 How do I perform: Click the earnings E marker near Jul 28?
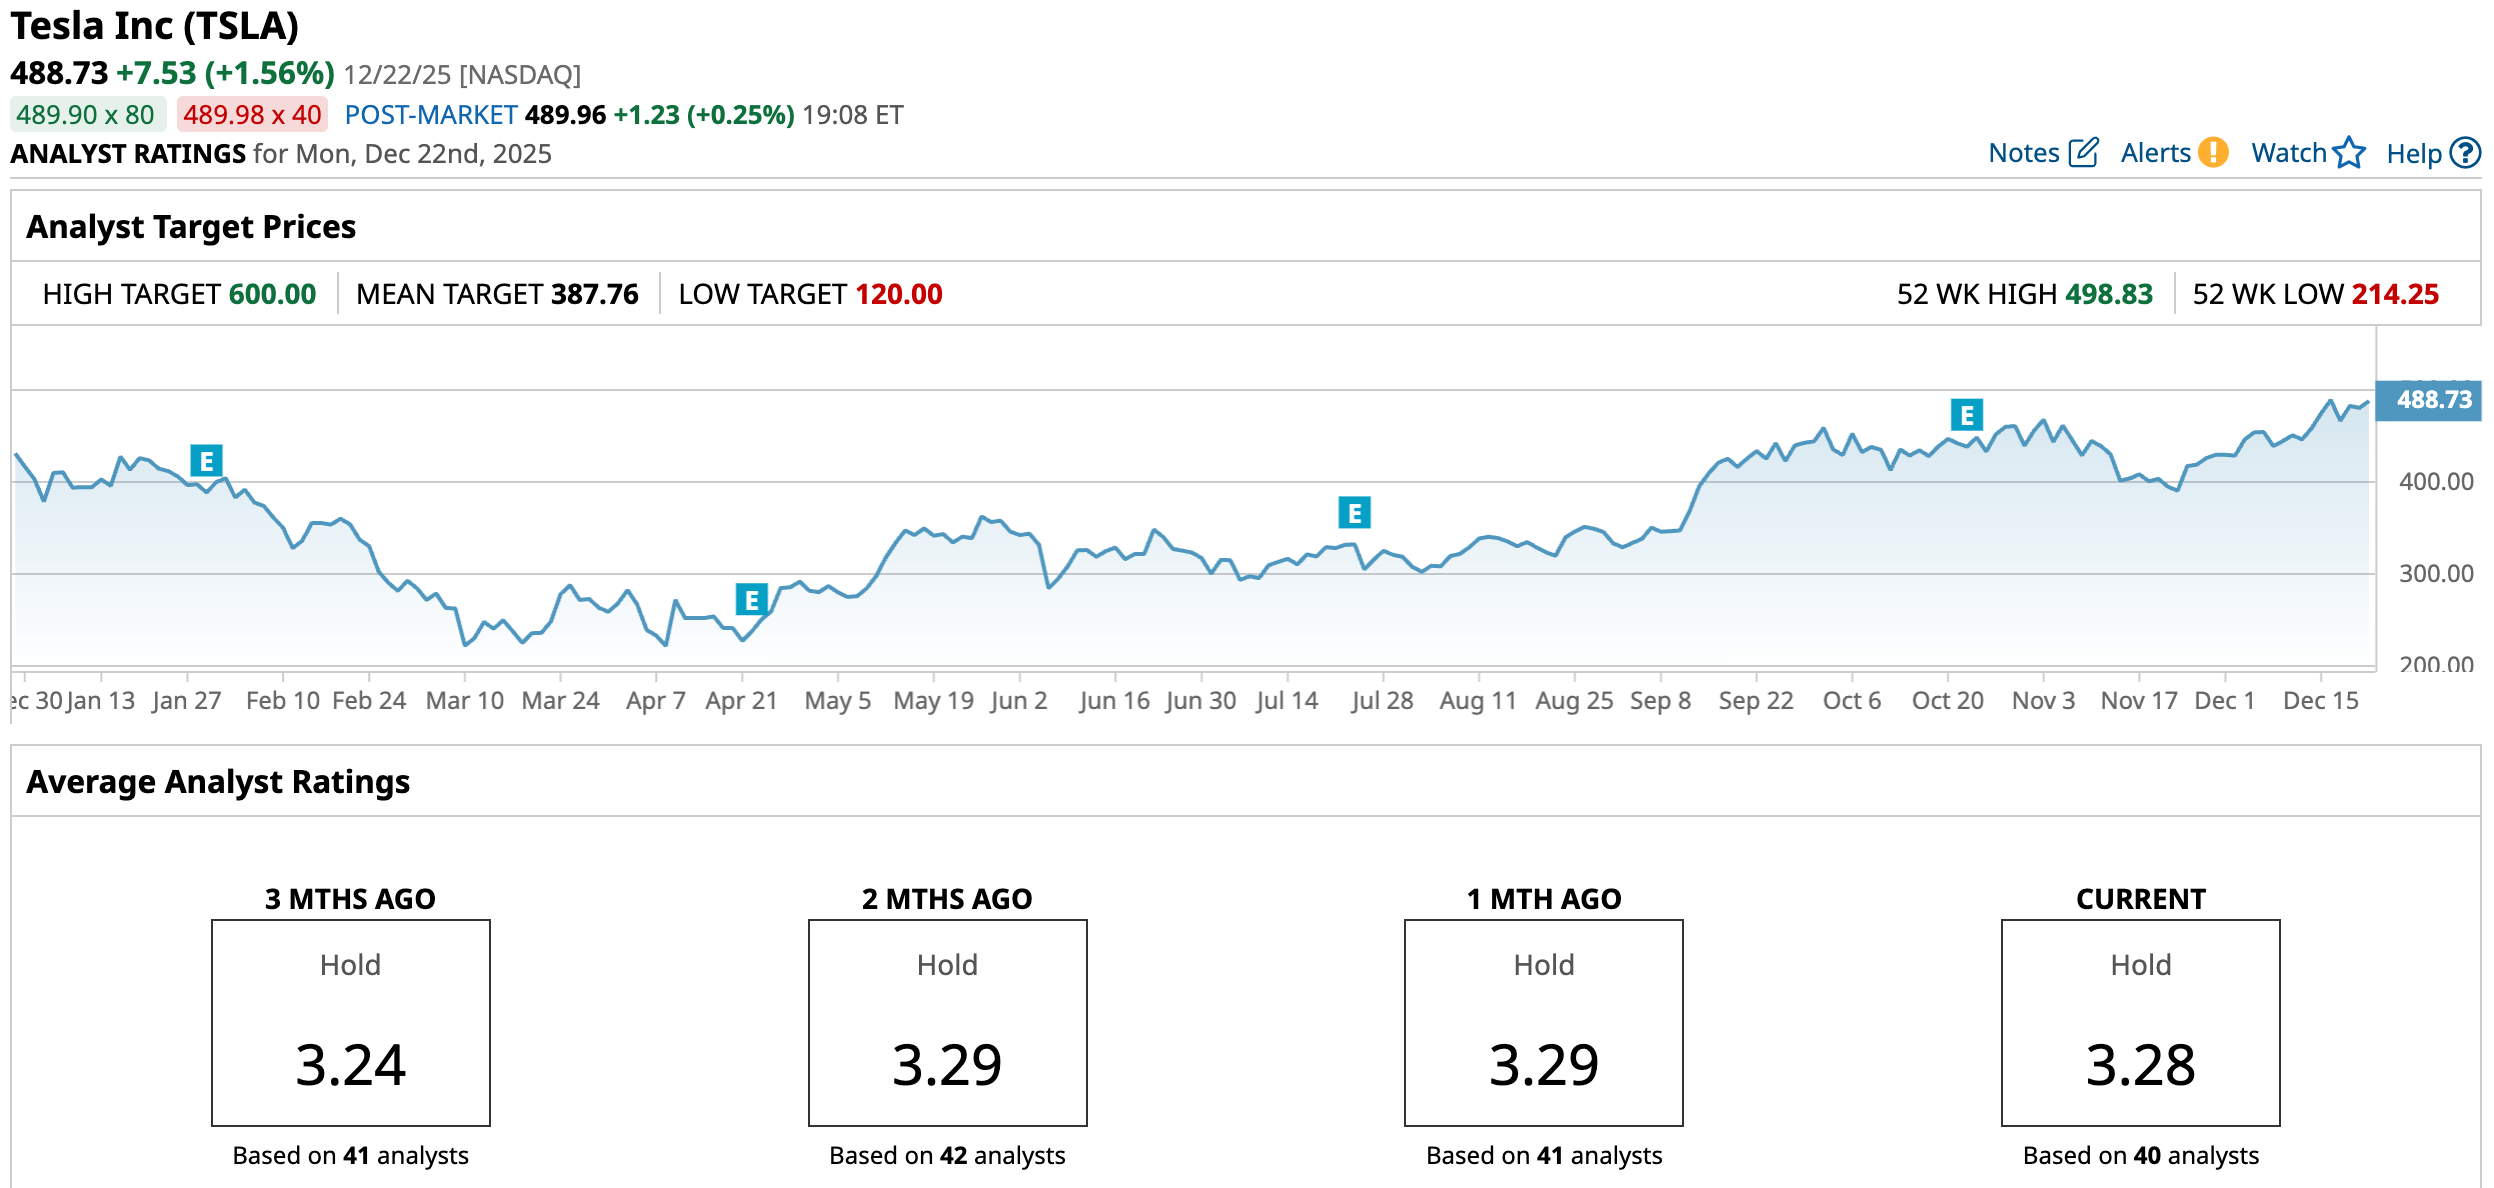pos(1354,513)
